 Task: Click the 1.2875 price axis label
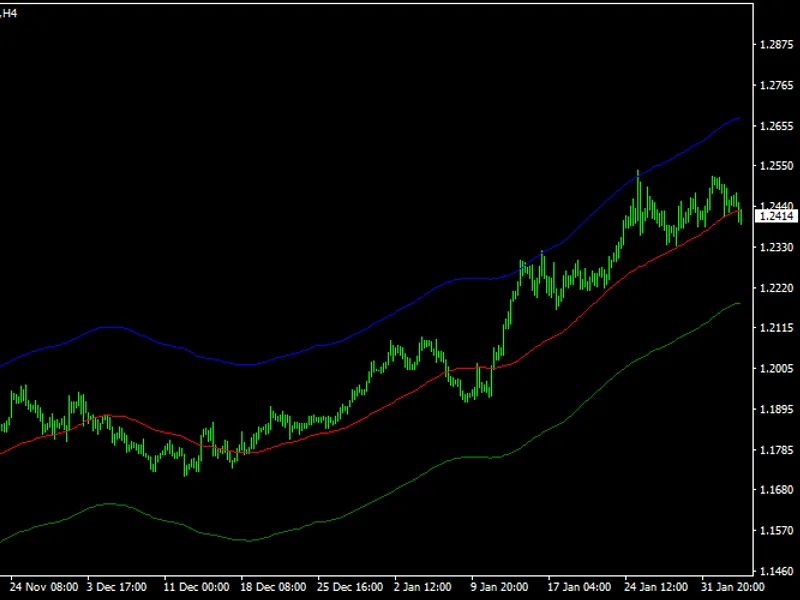pos(777,44)
